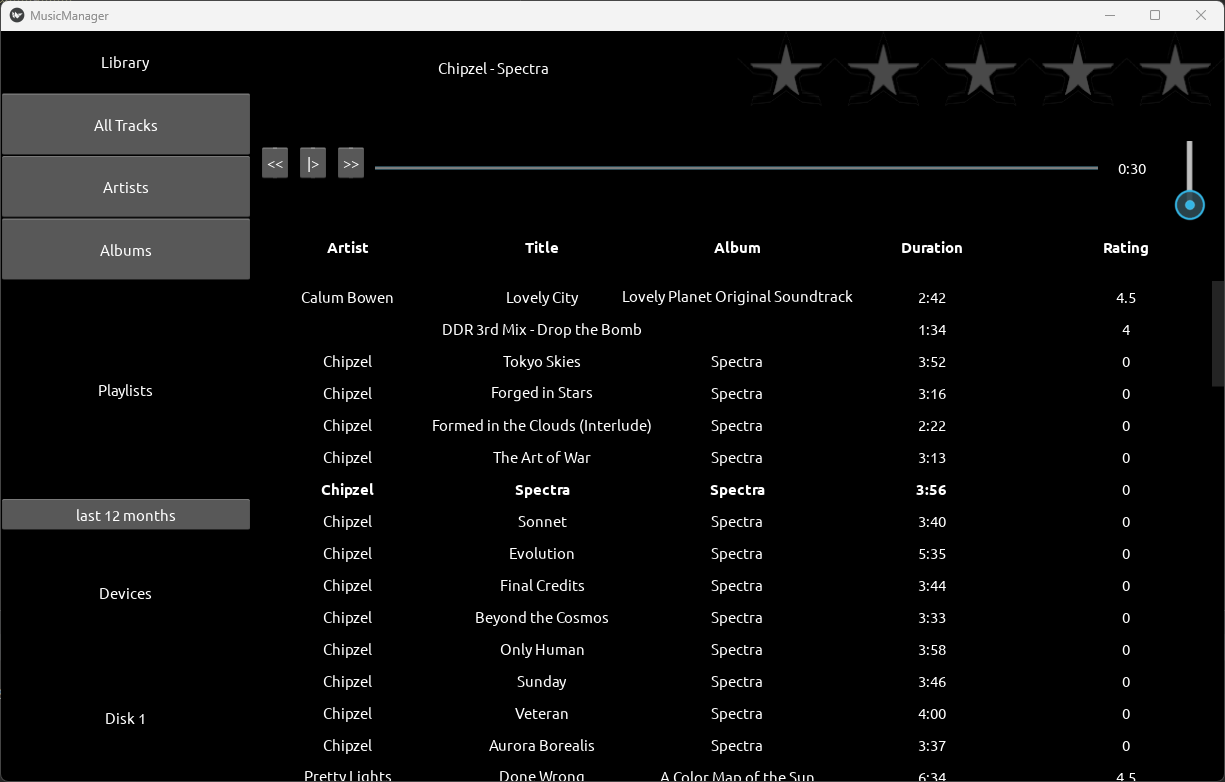Click the previous track button

point(275,163)
